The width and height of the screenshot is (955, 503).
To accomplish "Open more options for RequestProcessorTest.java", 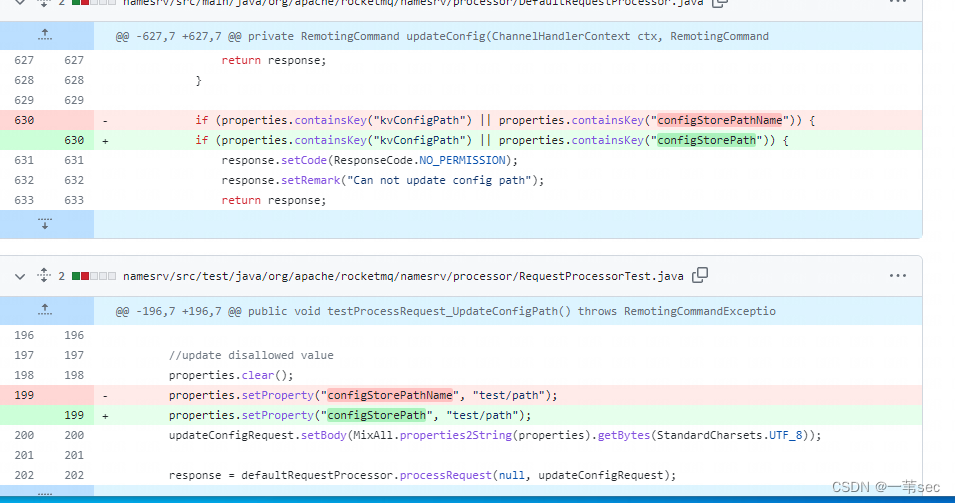I will tap(898, 276).
